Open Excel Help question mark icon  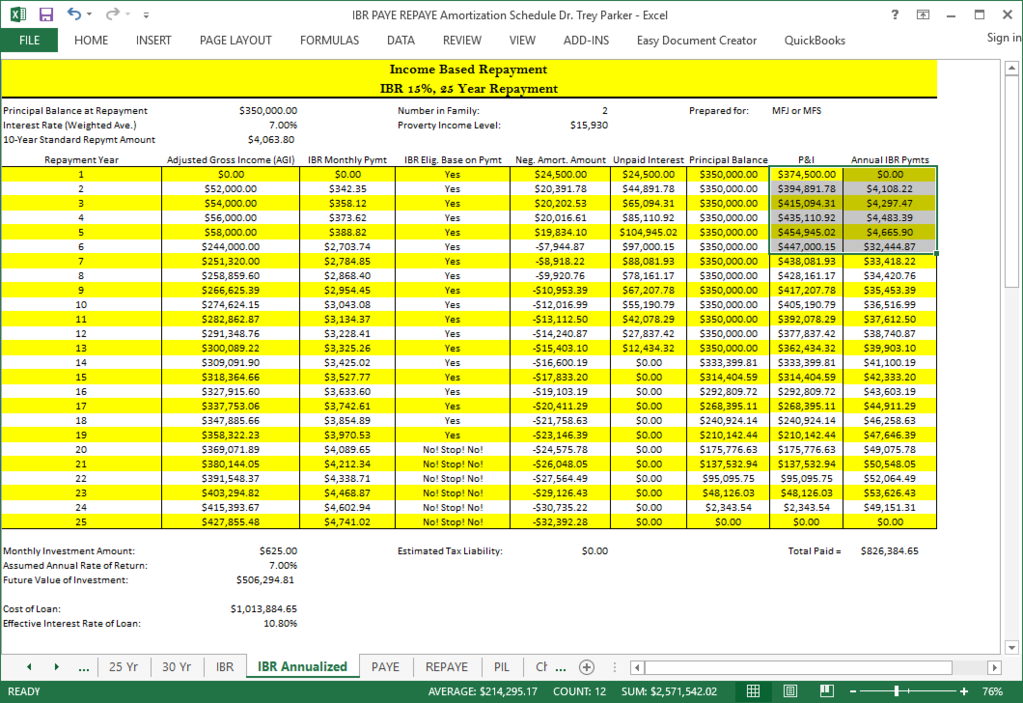(894, 14)
